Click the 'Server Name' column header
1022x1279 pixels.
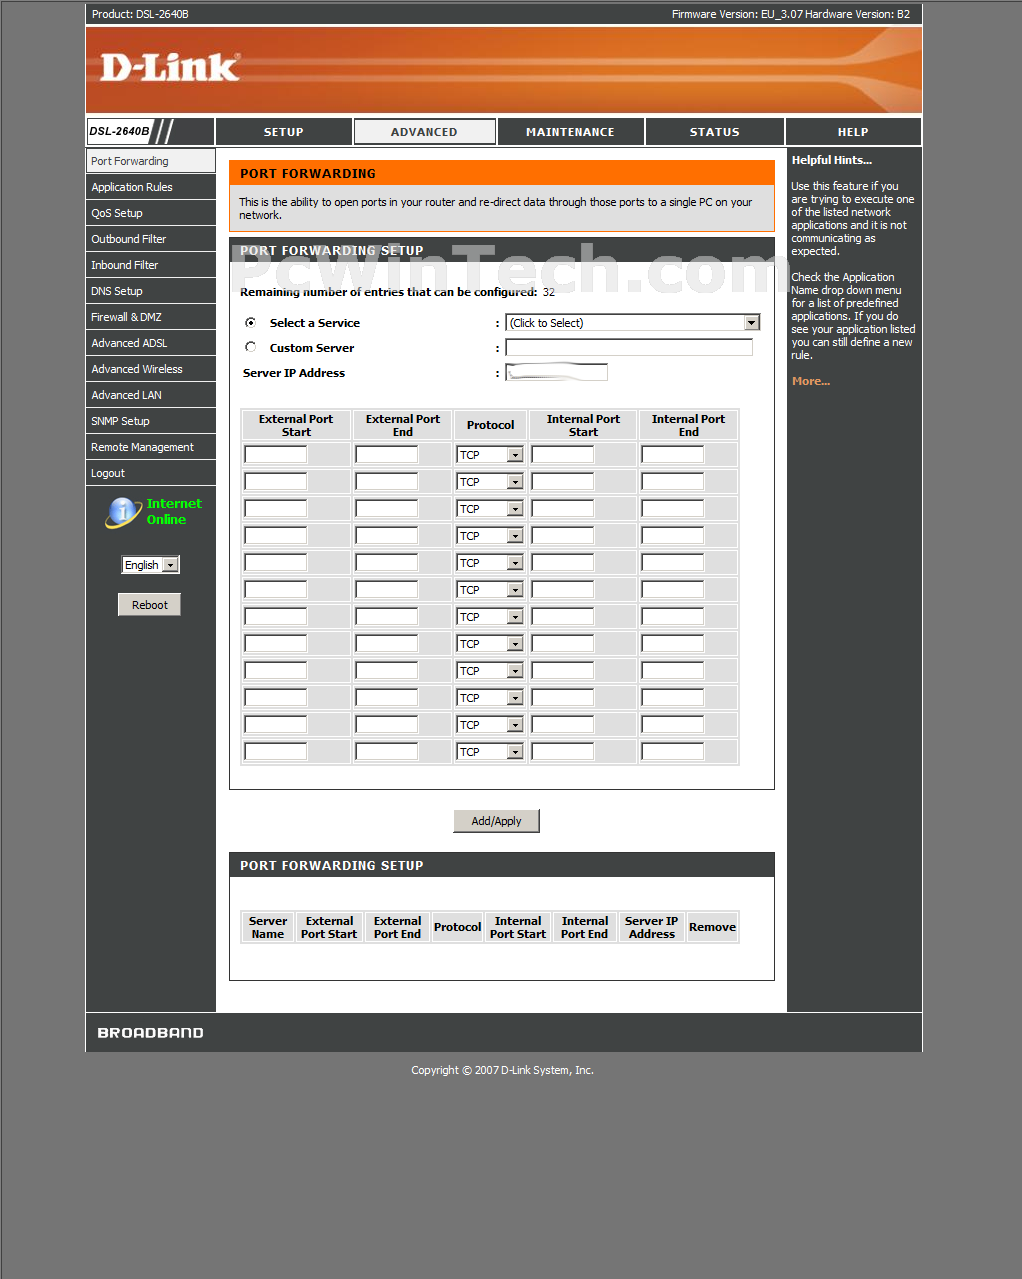pos(268,927)
